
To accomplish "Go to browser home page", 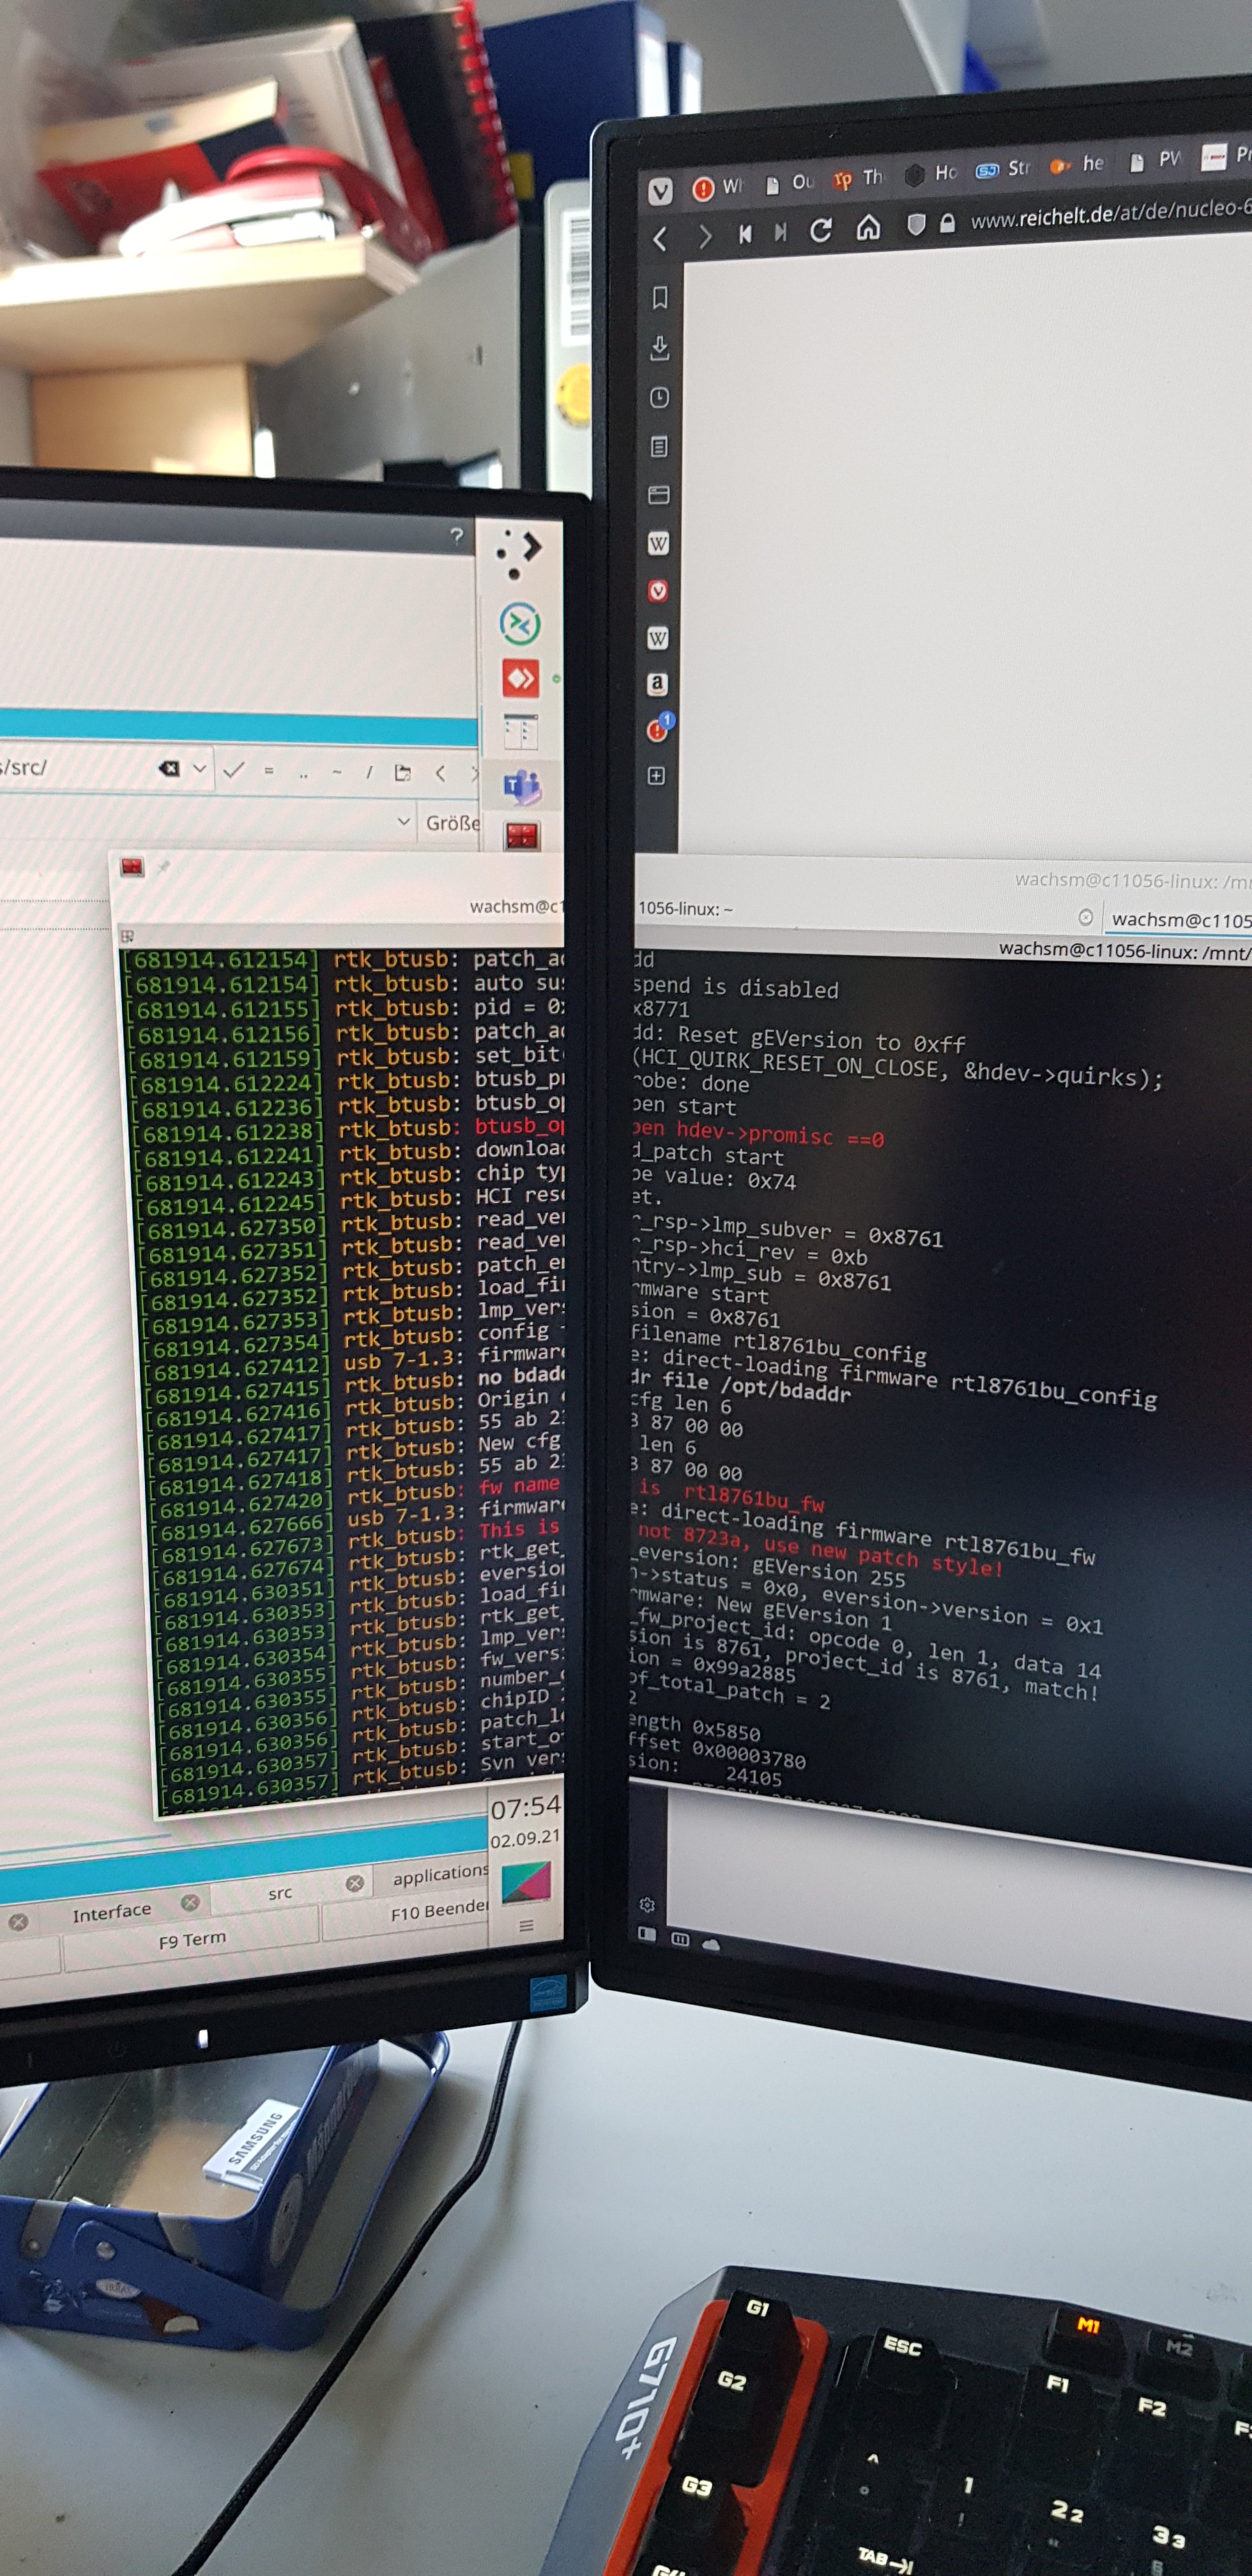I will point(868,229).
